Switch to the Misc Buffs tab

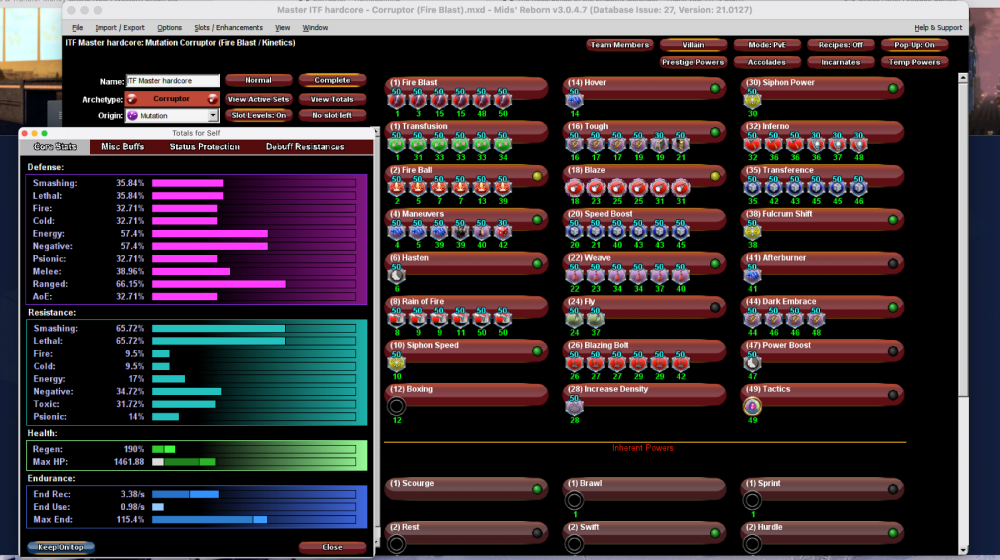122,147
